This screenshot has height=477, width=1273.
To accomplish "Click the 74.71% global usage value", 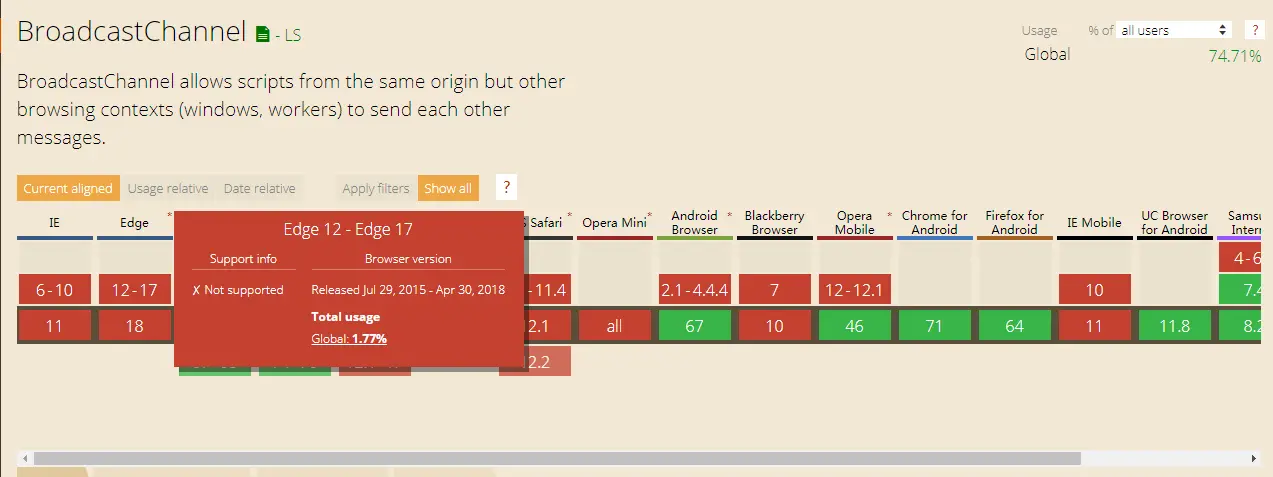I will [1235, 56].
